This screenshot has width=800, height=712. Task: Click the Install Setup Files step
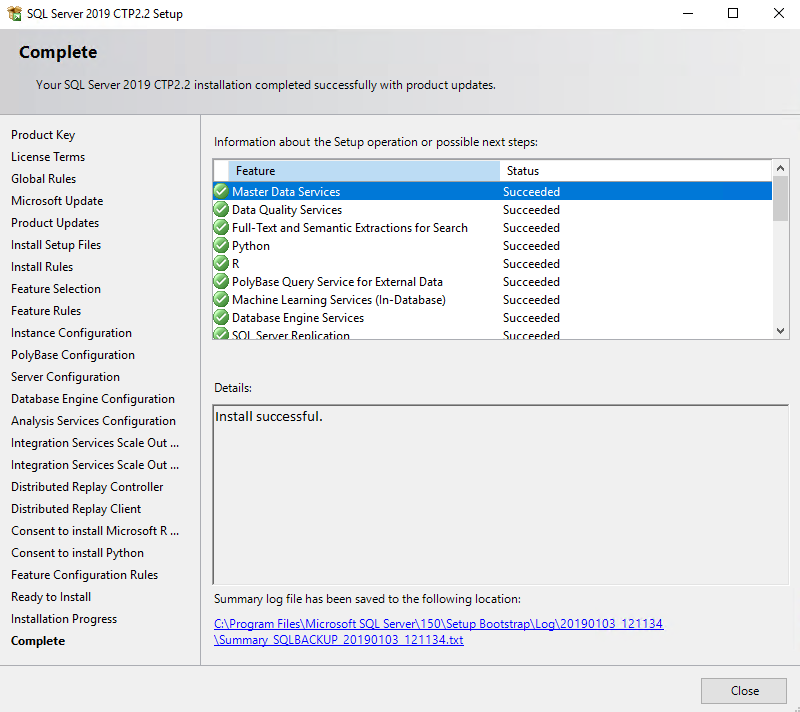click(x=56, y=245)
